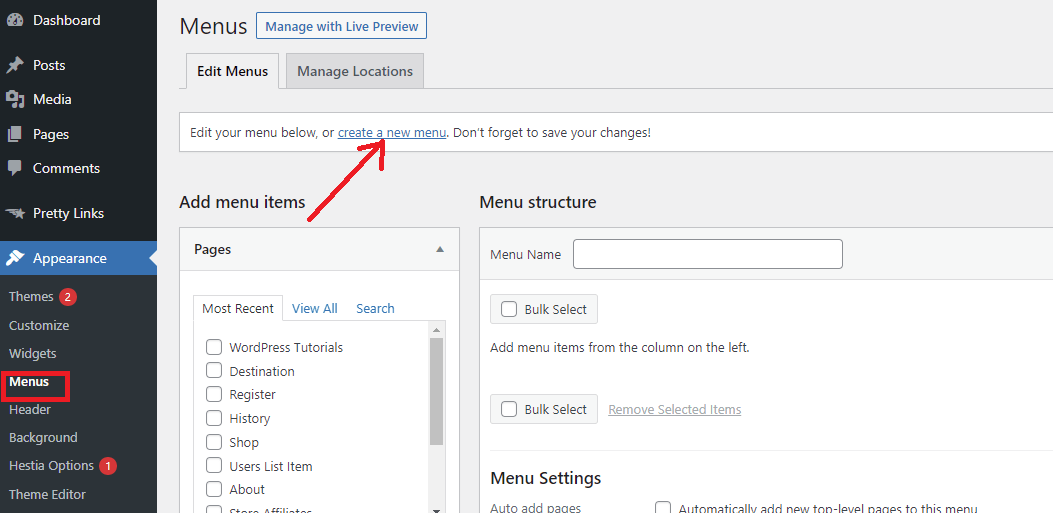The image size is (1053, 513).
Task: Click the Themes update badge showing 2
Action: pyautogui.click(x=68, y=297)
